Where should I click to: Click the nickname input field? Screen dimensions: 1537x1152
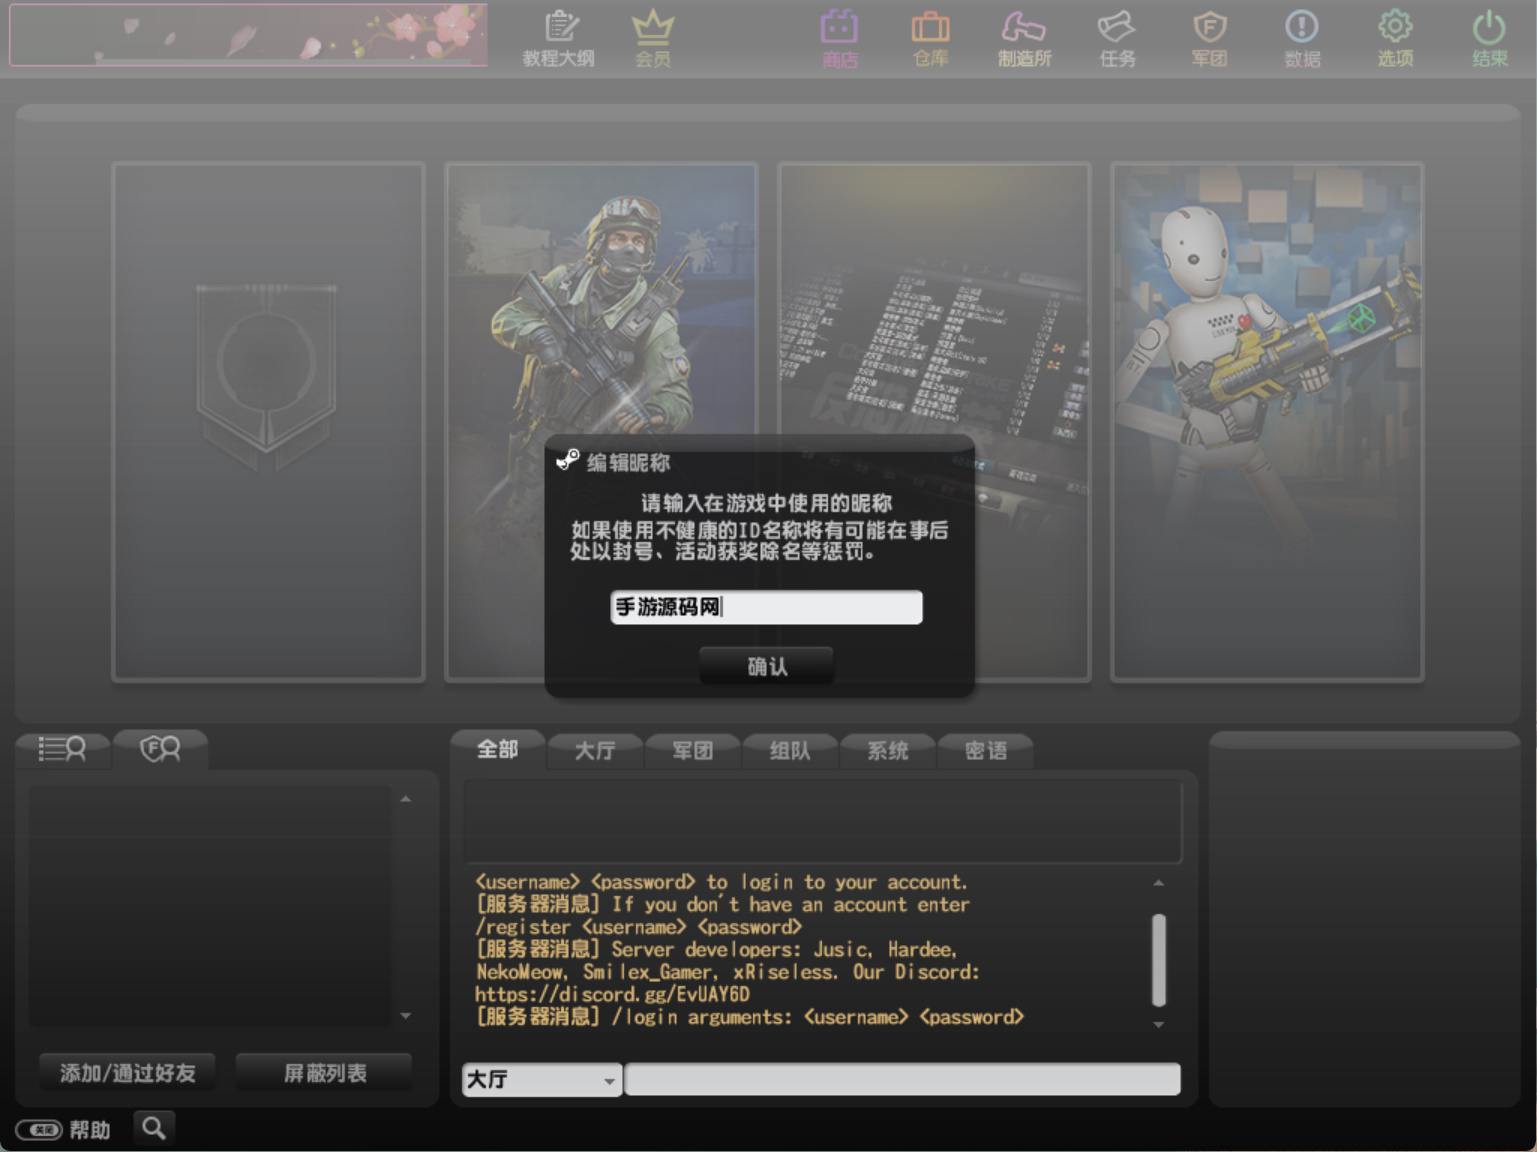(x=766, y=607)
